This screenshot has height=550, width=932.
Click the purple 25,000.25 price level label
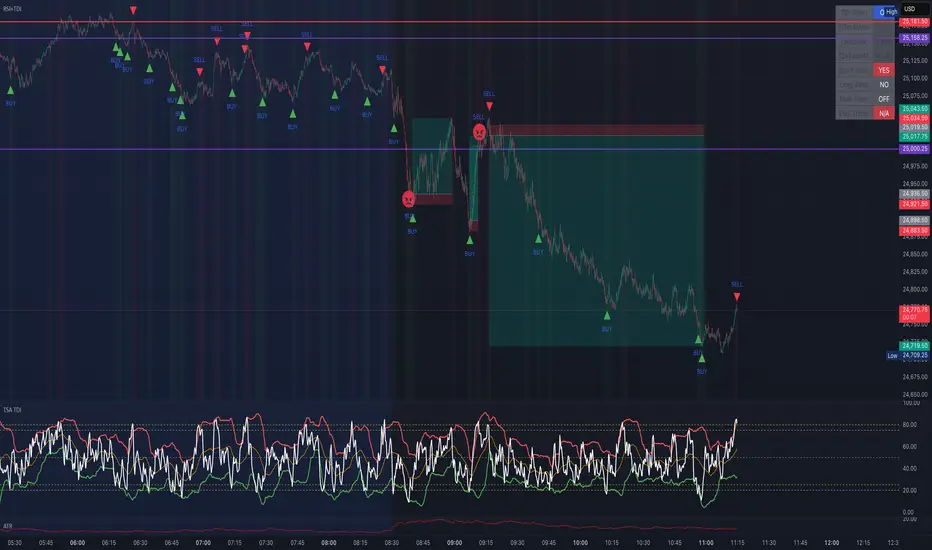click(x=913, y=149)
